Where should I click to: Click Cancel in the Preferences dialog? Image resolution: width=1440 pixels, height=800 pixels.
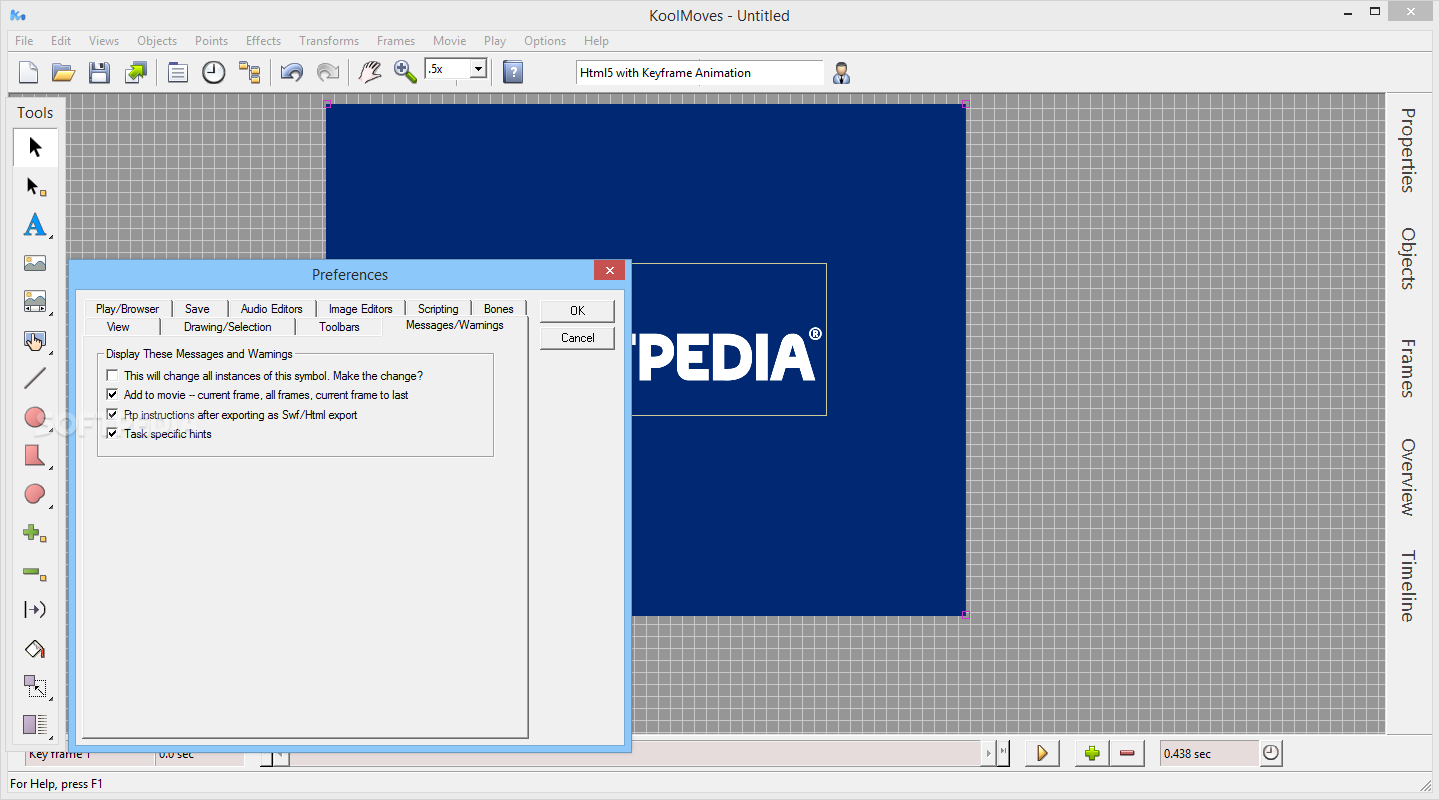click(577, 338)
